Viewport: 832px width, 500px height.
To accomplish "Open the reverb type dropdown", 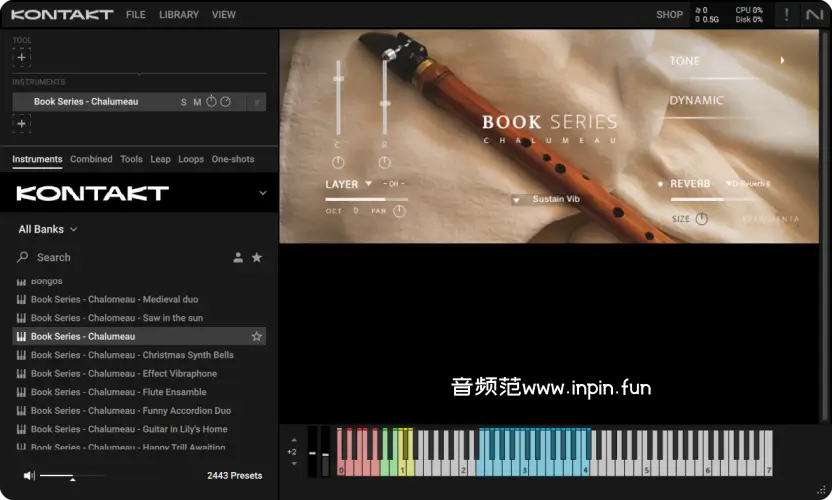I will click(x=748, y=184).
